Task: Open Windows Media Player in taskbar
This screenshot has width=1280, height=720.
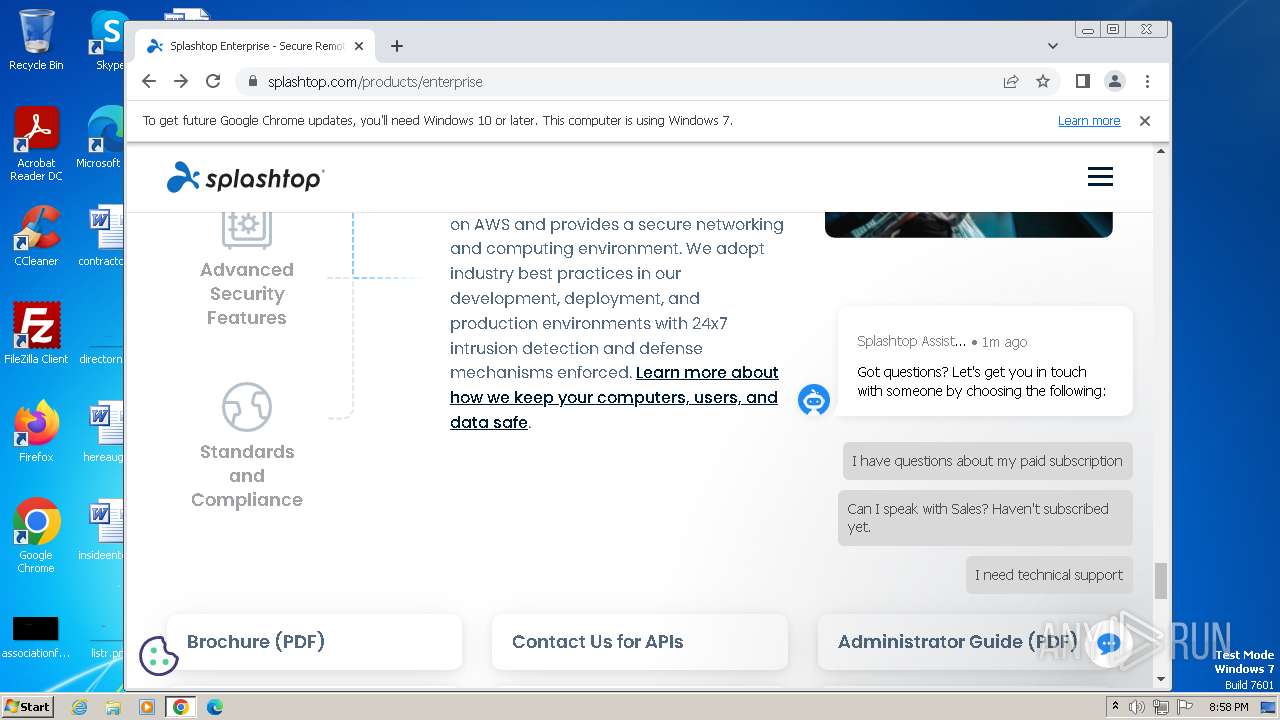Action: click(147, 707)
